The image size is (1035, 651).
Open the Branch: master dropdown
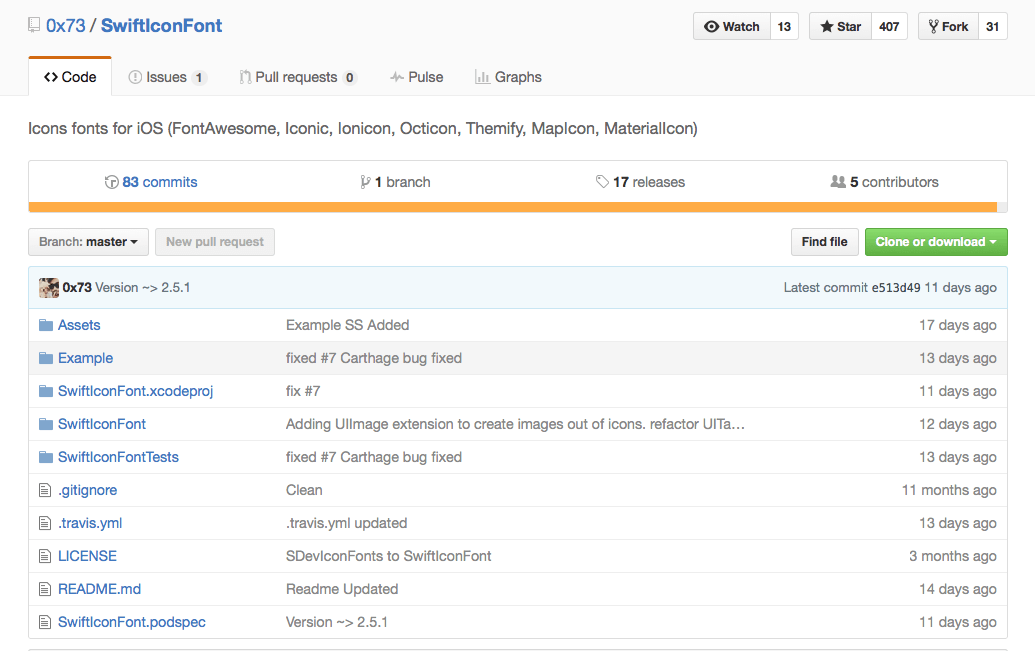pos(88,242)
